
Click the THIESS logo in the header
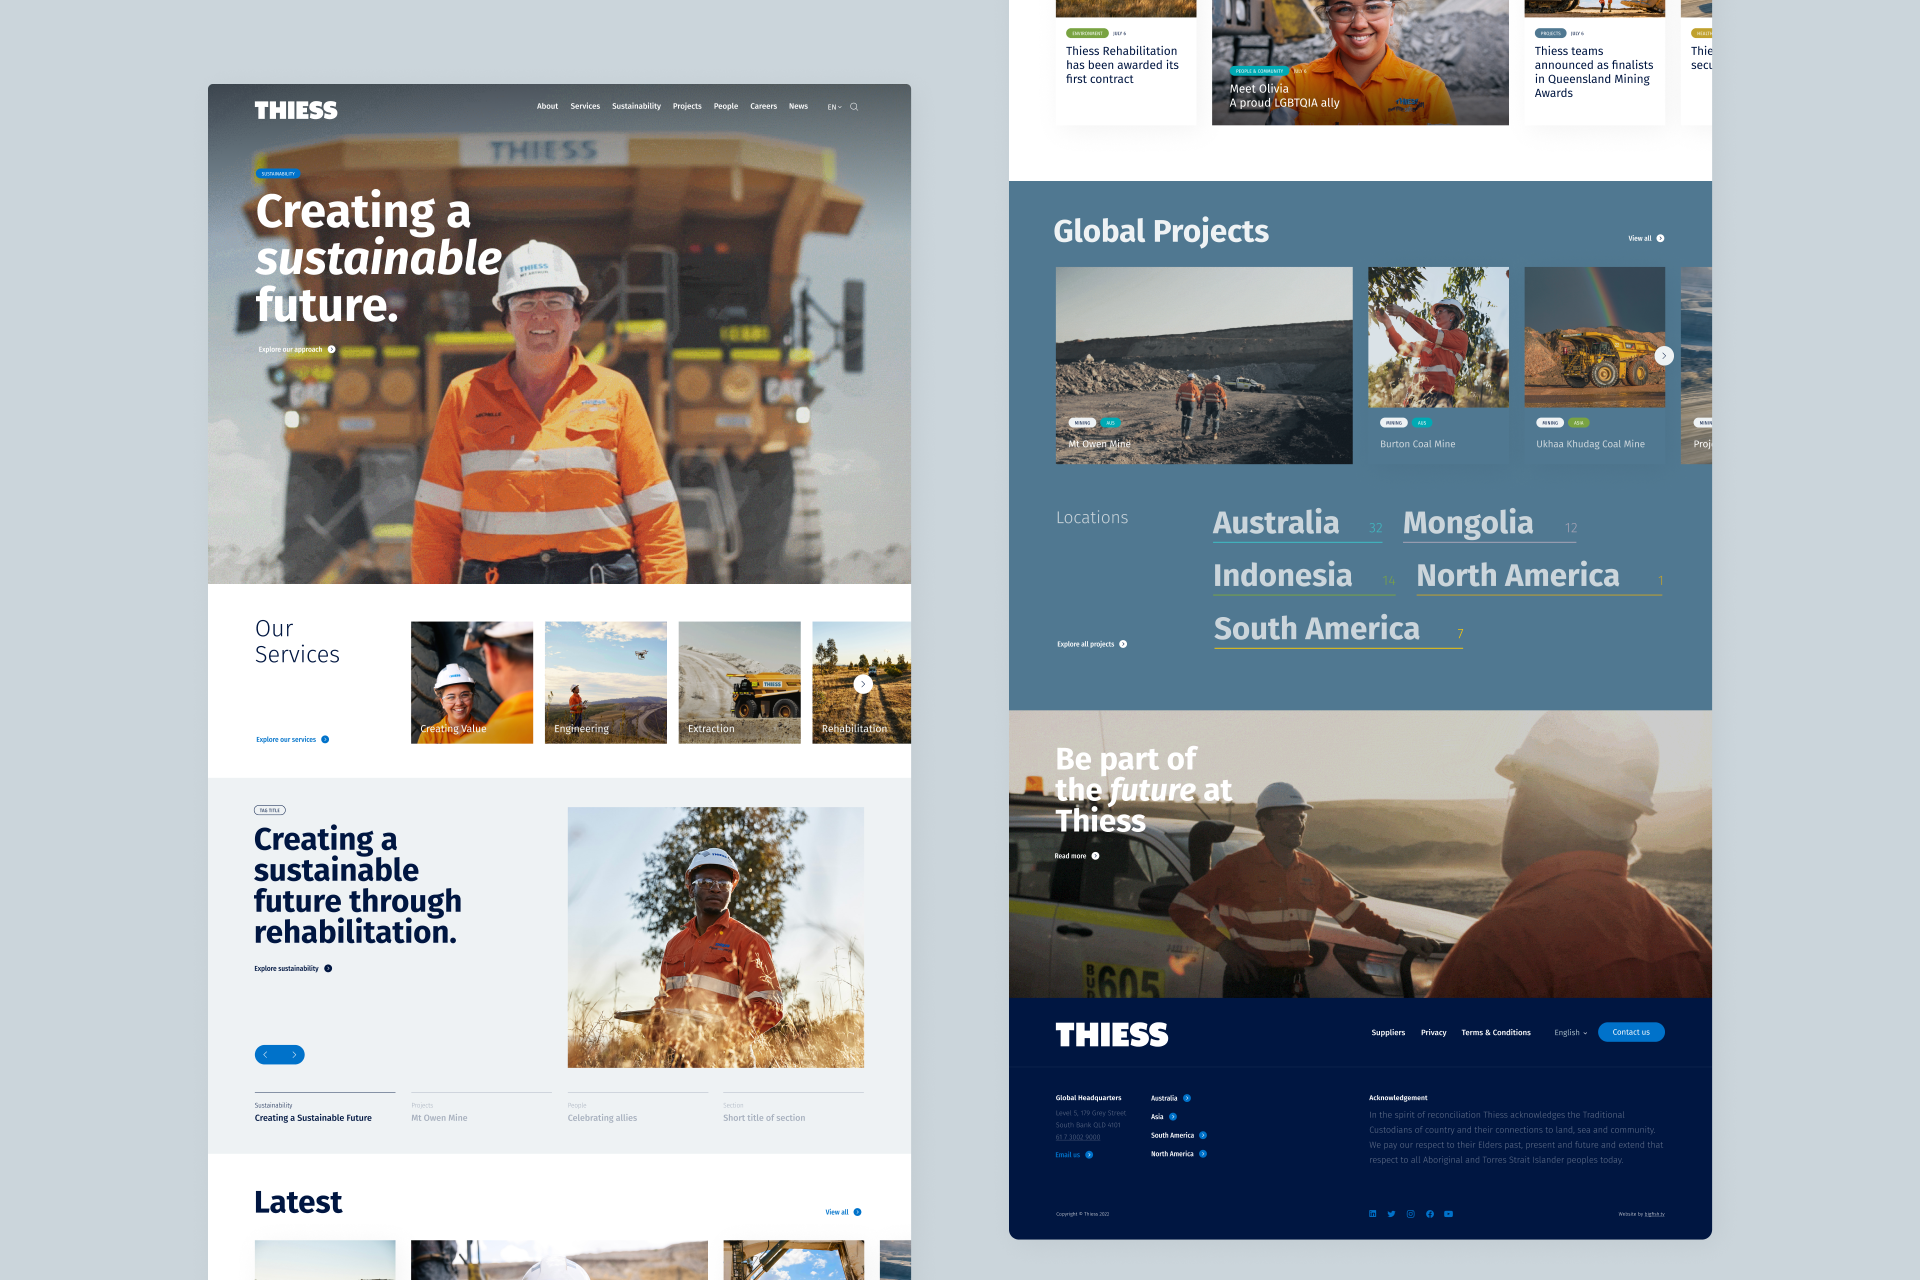coord(296,110)
